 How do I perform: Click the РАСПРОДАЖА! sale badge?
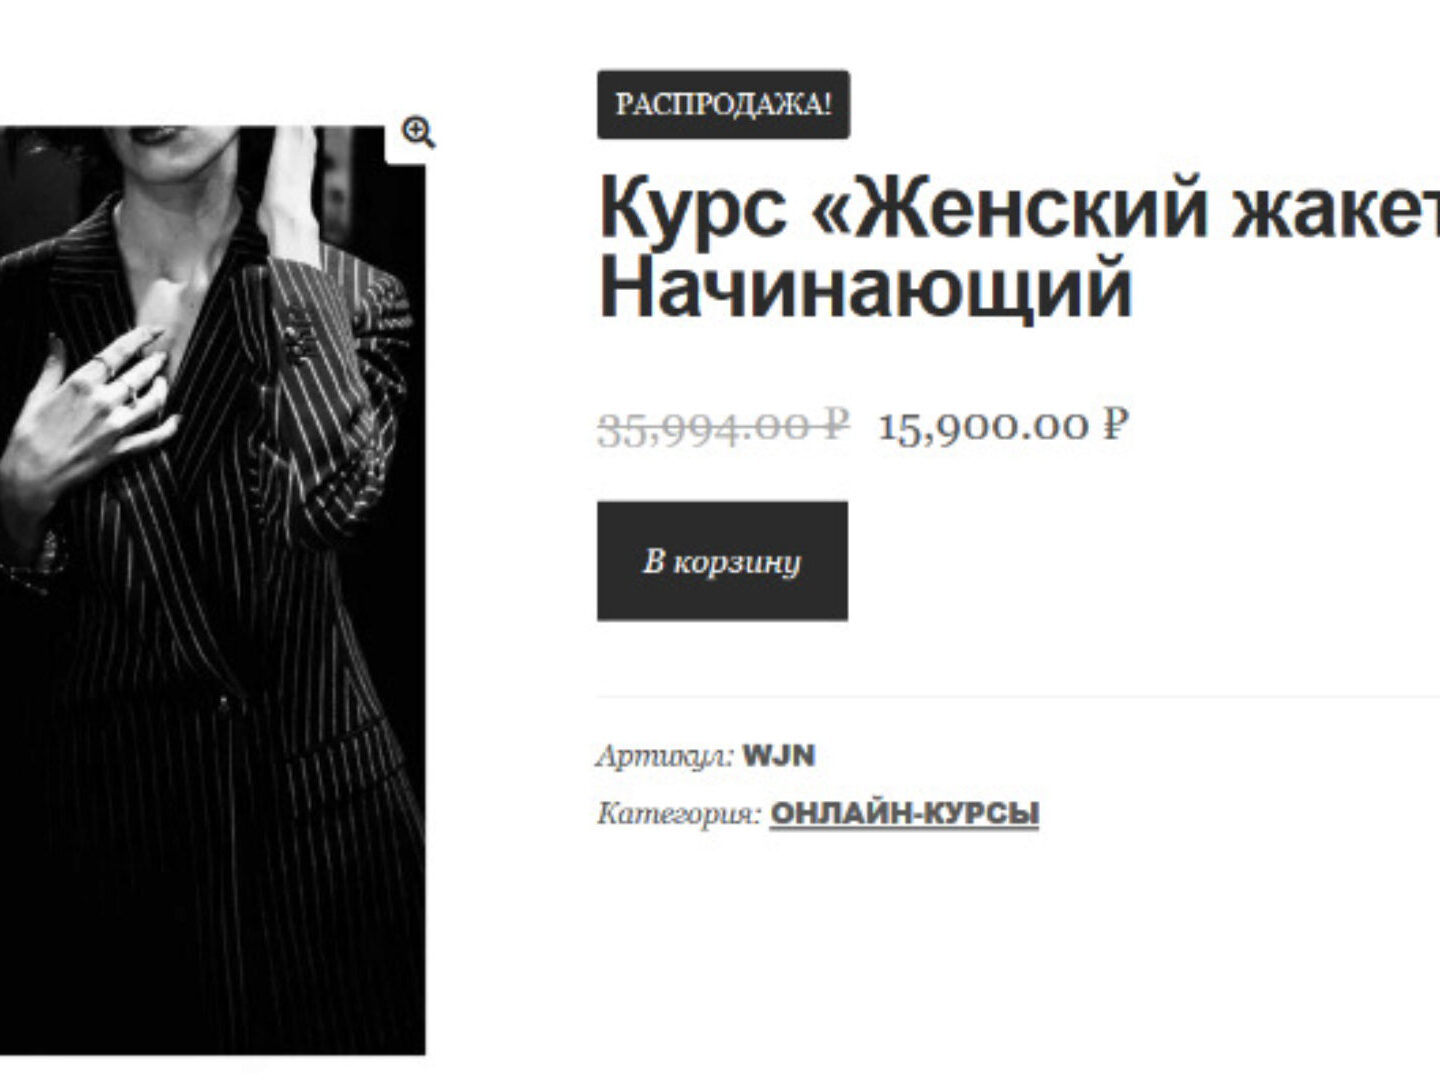(723, 104)
